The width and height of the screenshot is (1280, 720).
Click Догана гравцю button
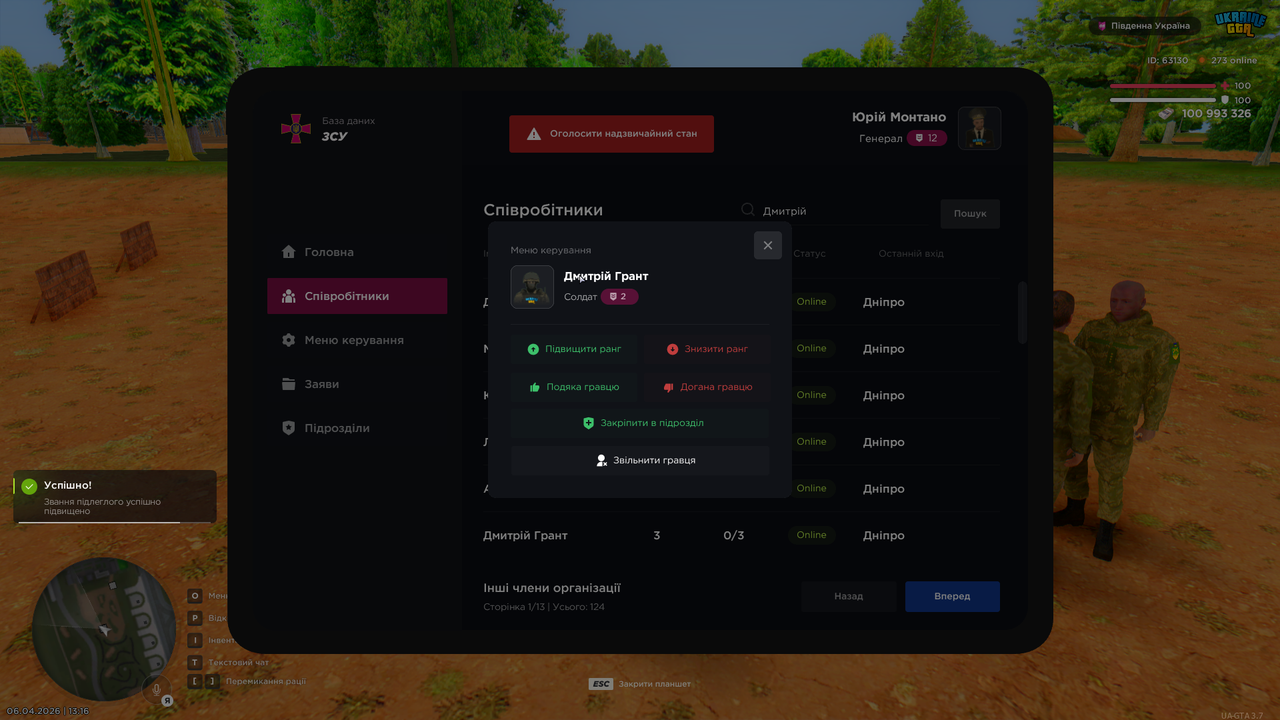[x=707, y=387]
